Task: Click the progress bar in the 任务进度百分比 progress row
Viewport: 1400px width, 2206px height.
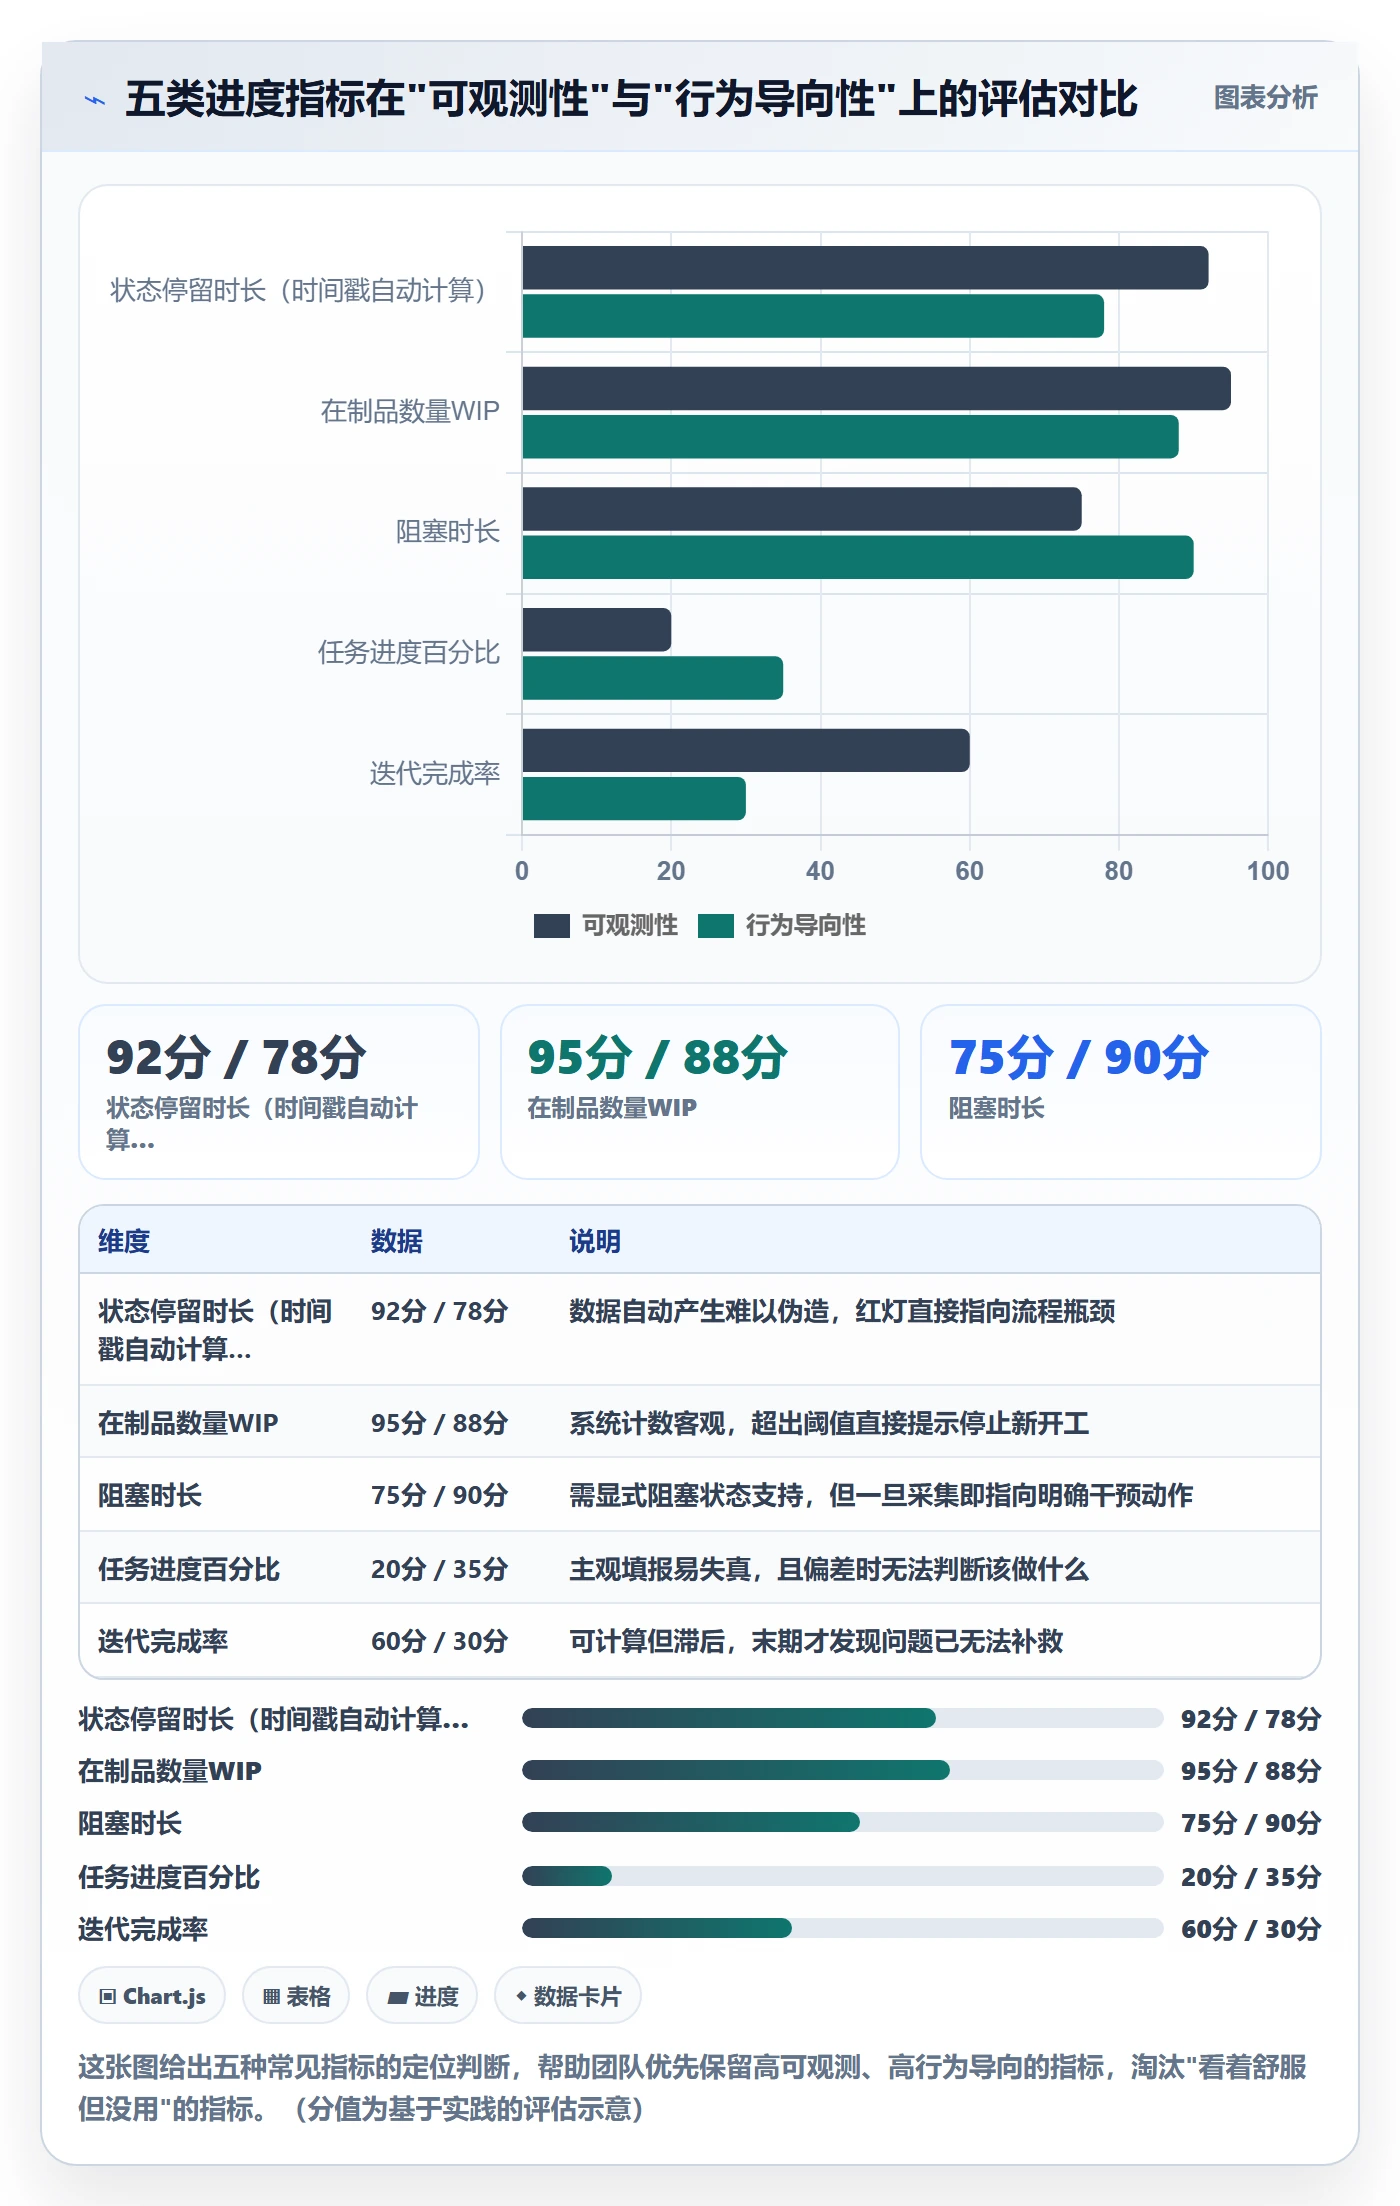Action: coord(842,1876)
